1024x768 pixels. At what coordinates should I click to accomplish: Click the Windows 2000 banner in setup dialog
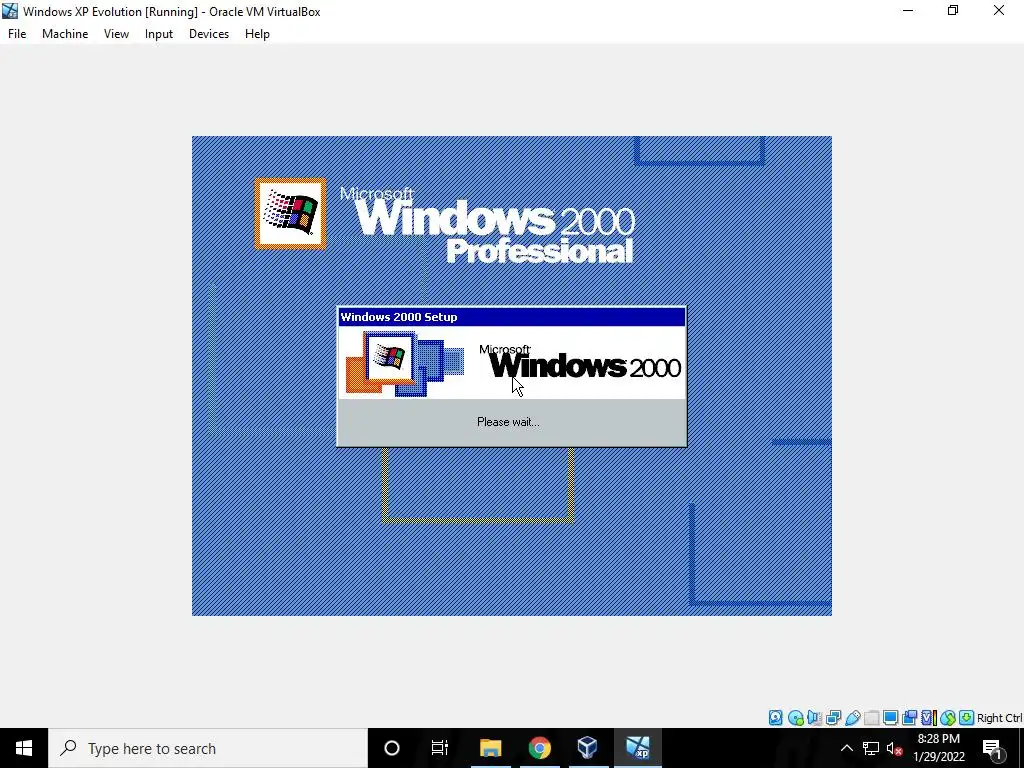click(x=511, y=362)
